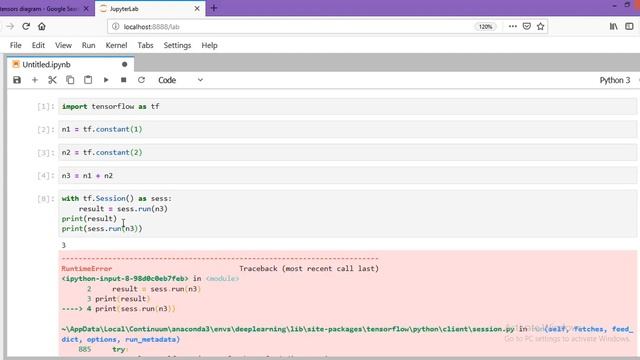Click the RuntimeError text in traceback
Viewport: 640px width, 360px height.
pos(87,269)
